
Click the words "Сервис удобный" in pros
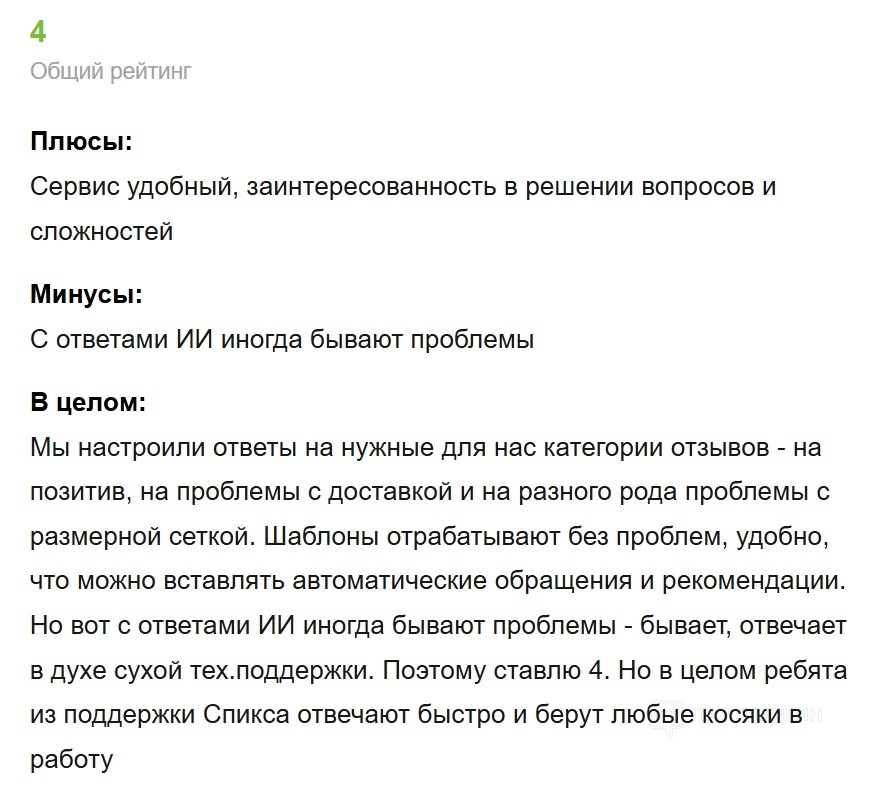tap(131, 187)
